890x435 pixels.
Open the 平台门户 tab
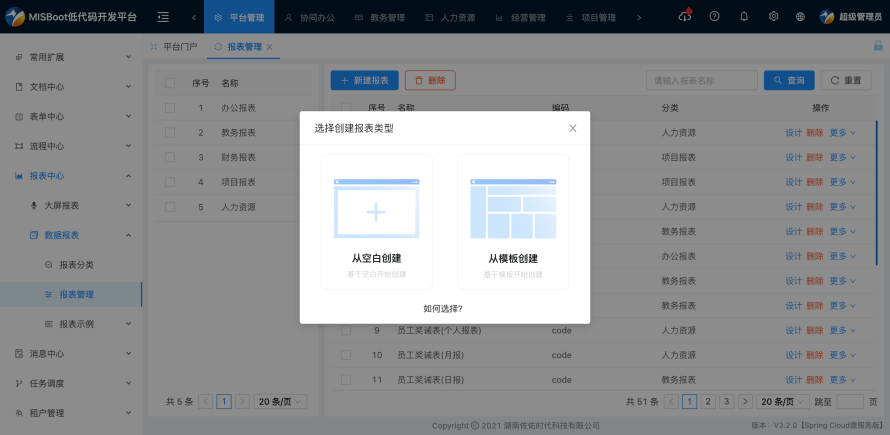pos(174,47)
